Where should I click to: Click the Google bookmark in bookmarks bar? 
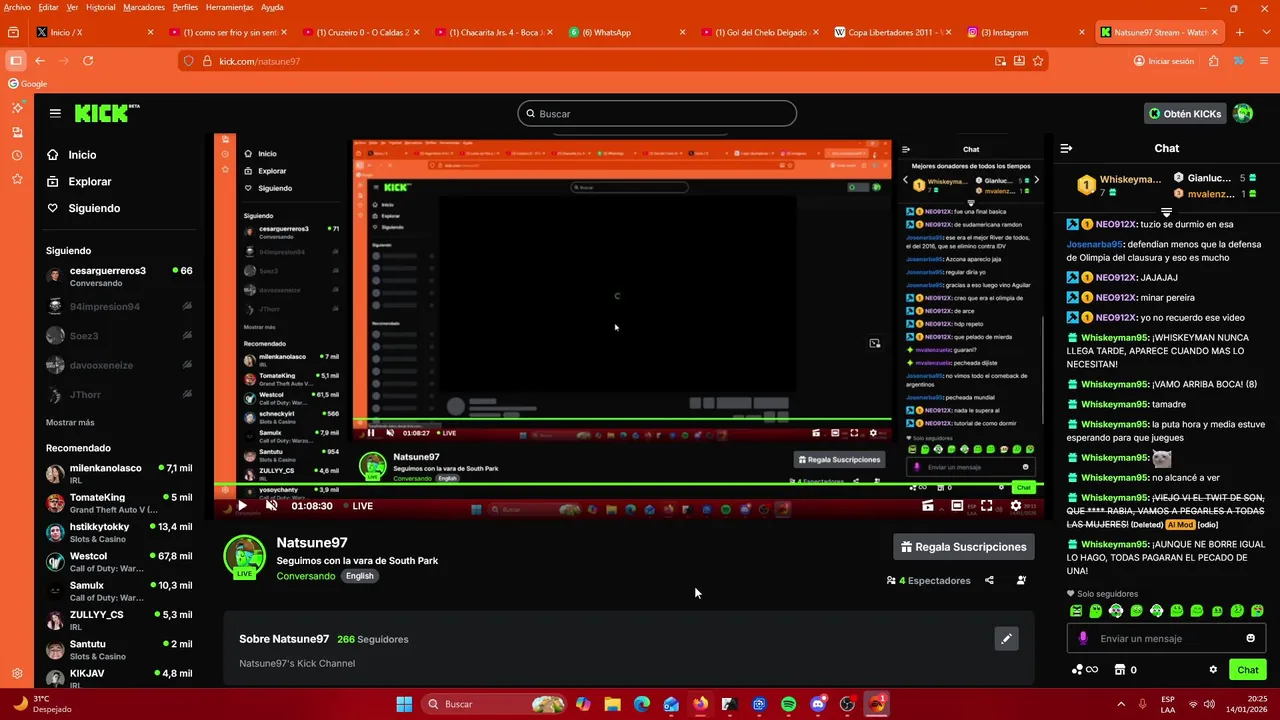tap(27, 84)
